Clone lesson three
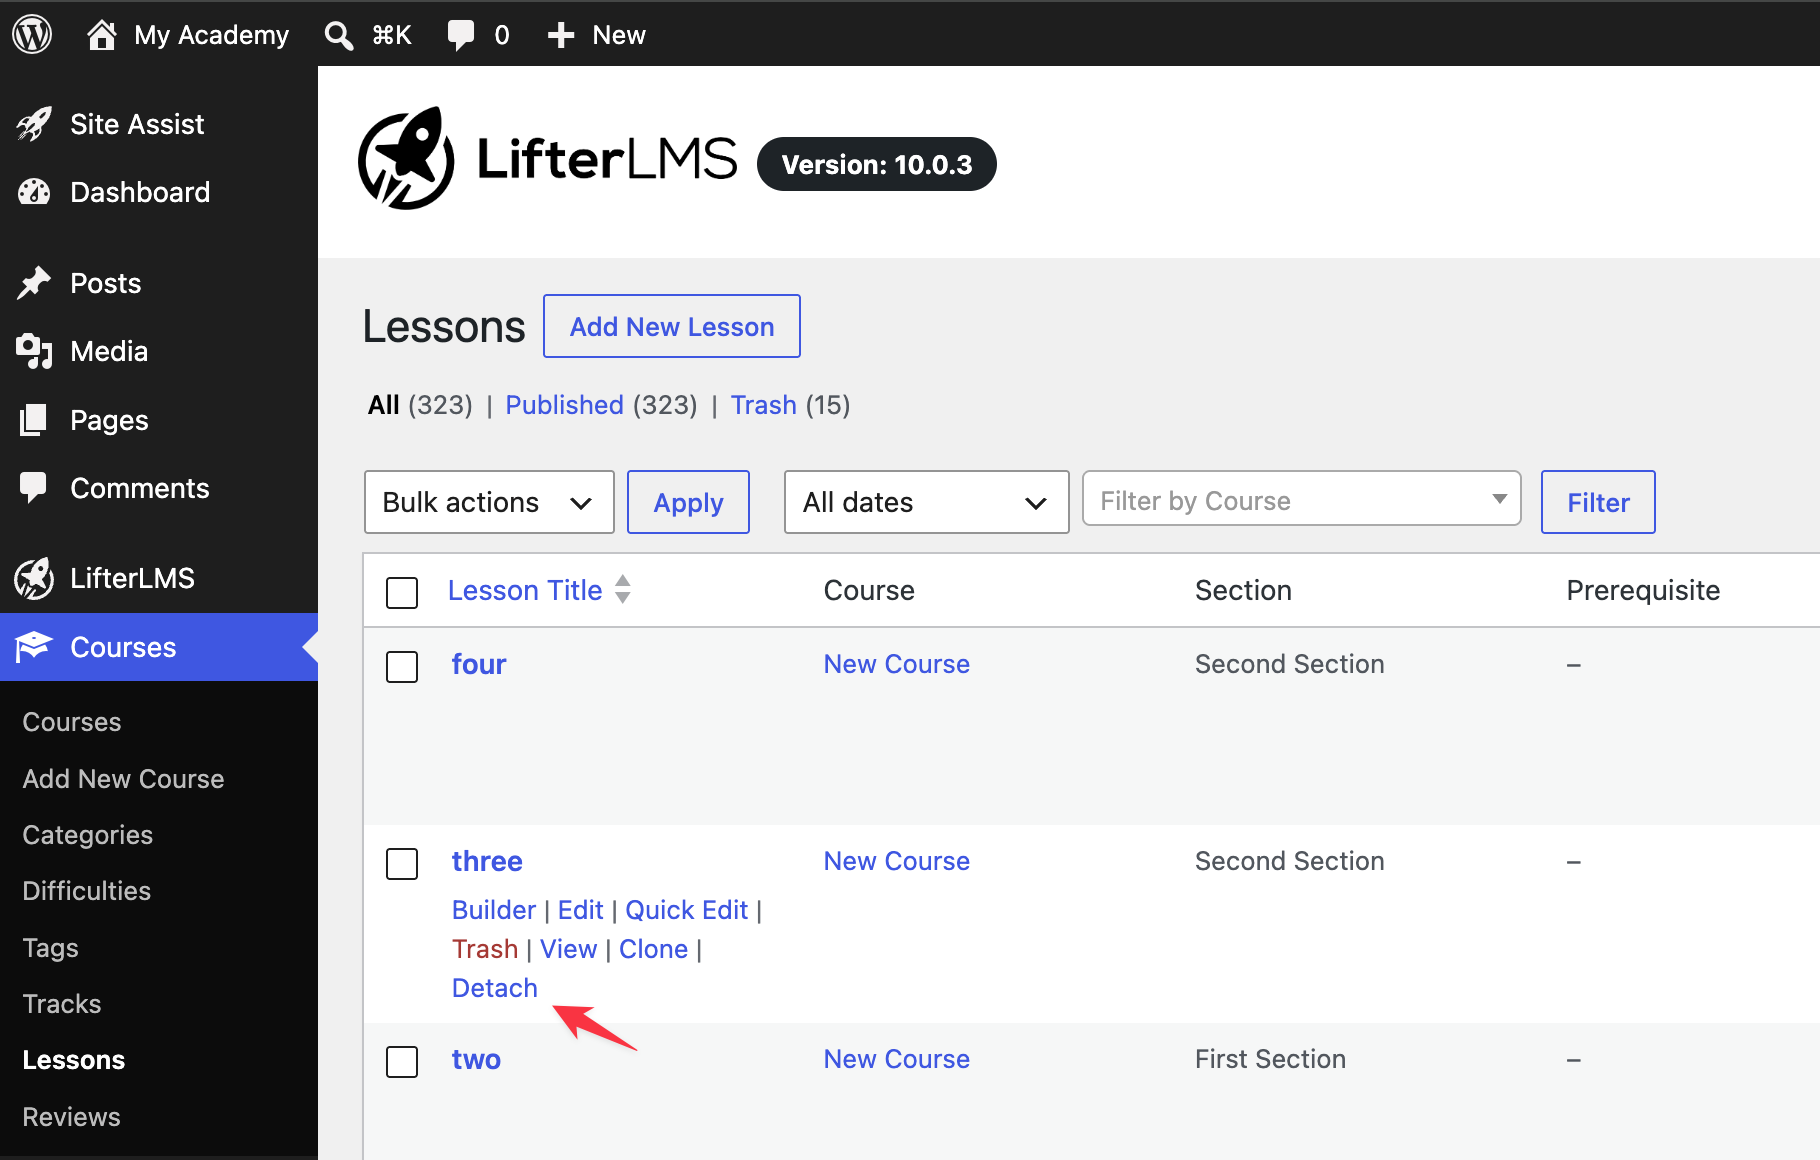 653,949
